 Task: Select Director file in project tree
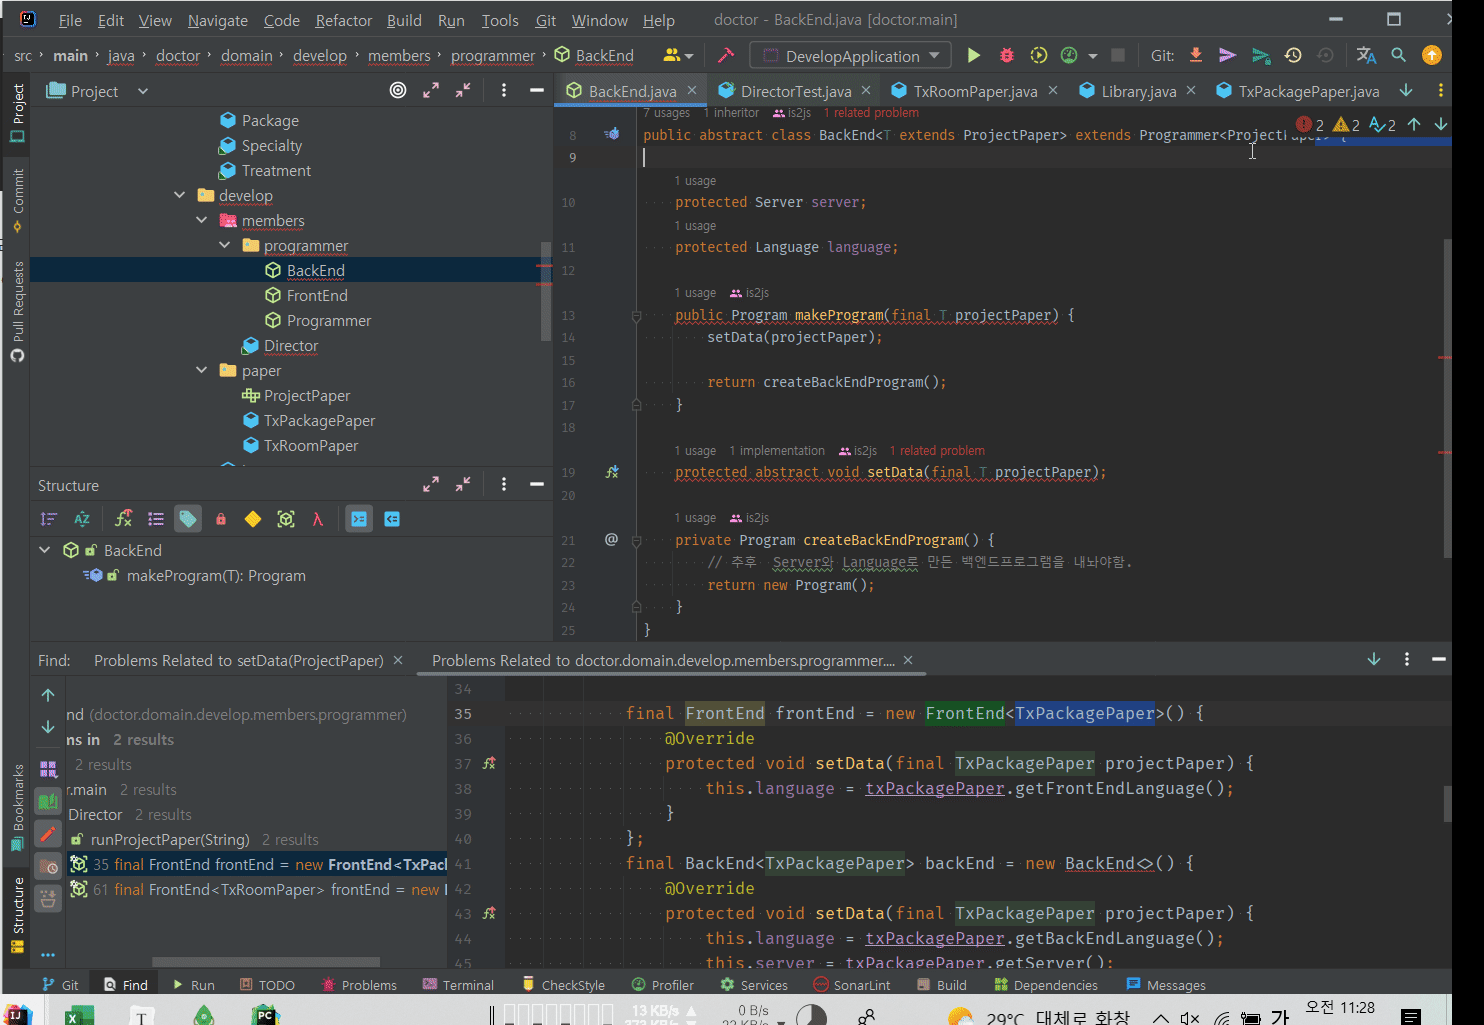tap(291, 346)
